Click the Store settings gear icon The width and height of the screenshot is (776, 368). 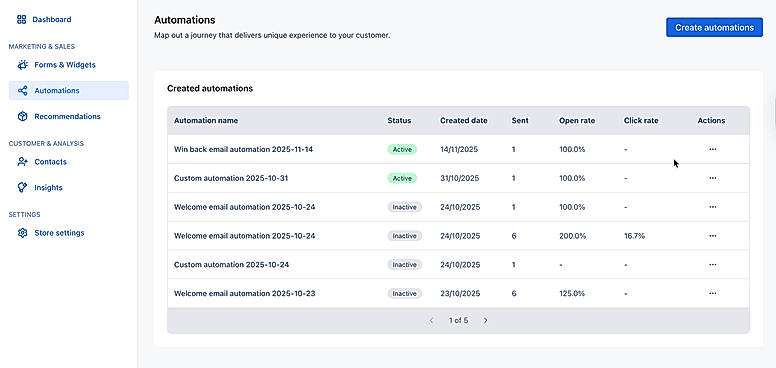click(23, 233)
